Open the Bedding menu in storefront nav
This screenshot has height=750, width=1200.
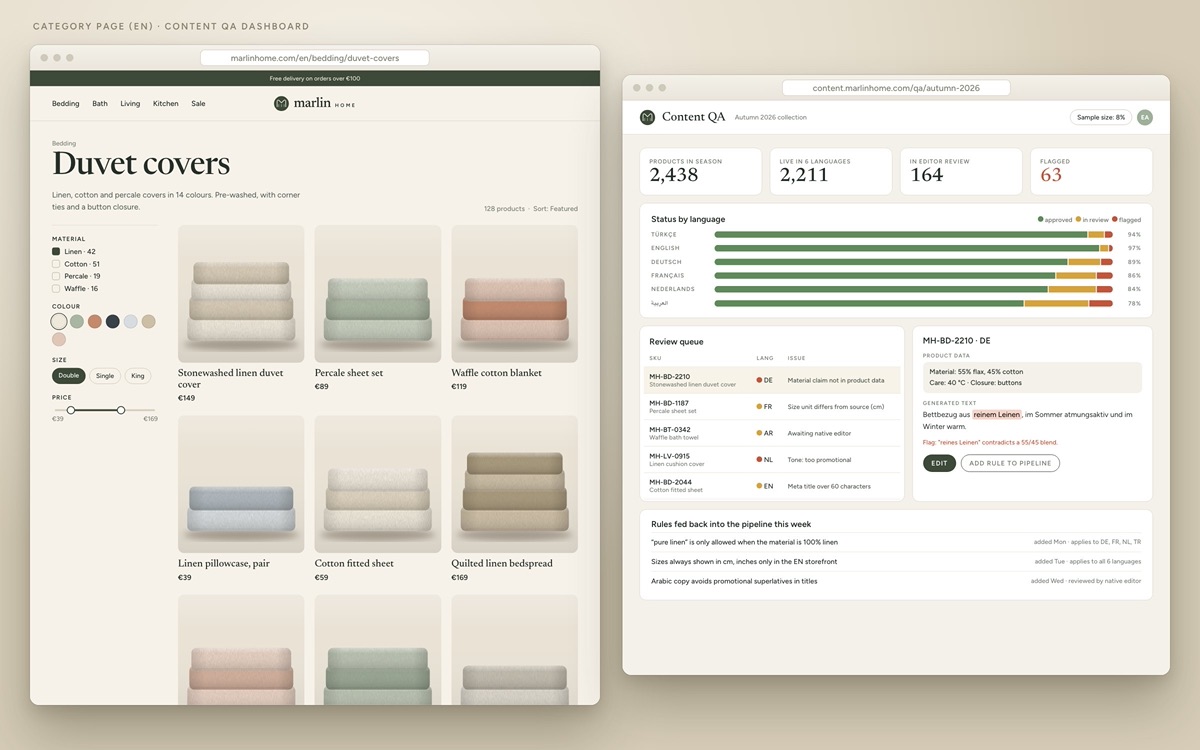coord(66,103)
